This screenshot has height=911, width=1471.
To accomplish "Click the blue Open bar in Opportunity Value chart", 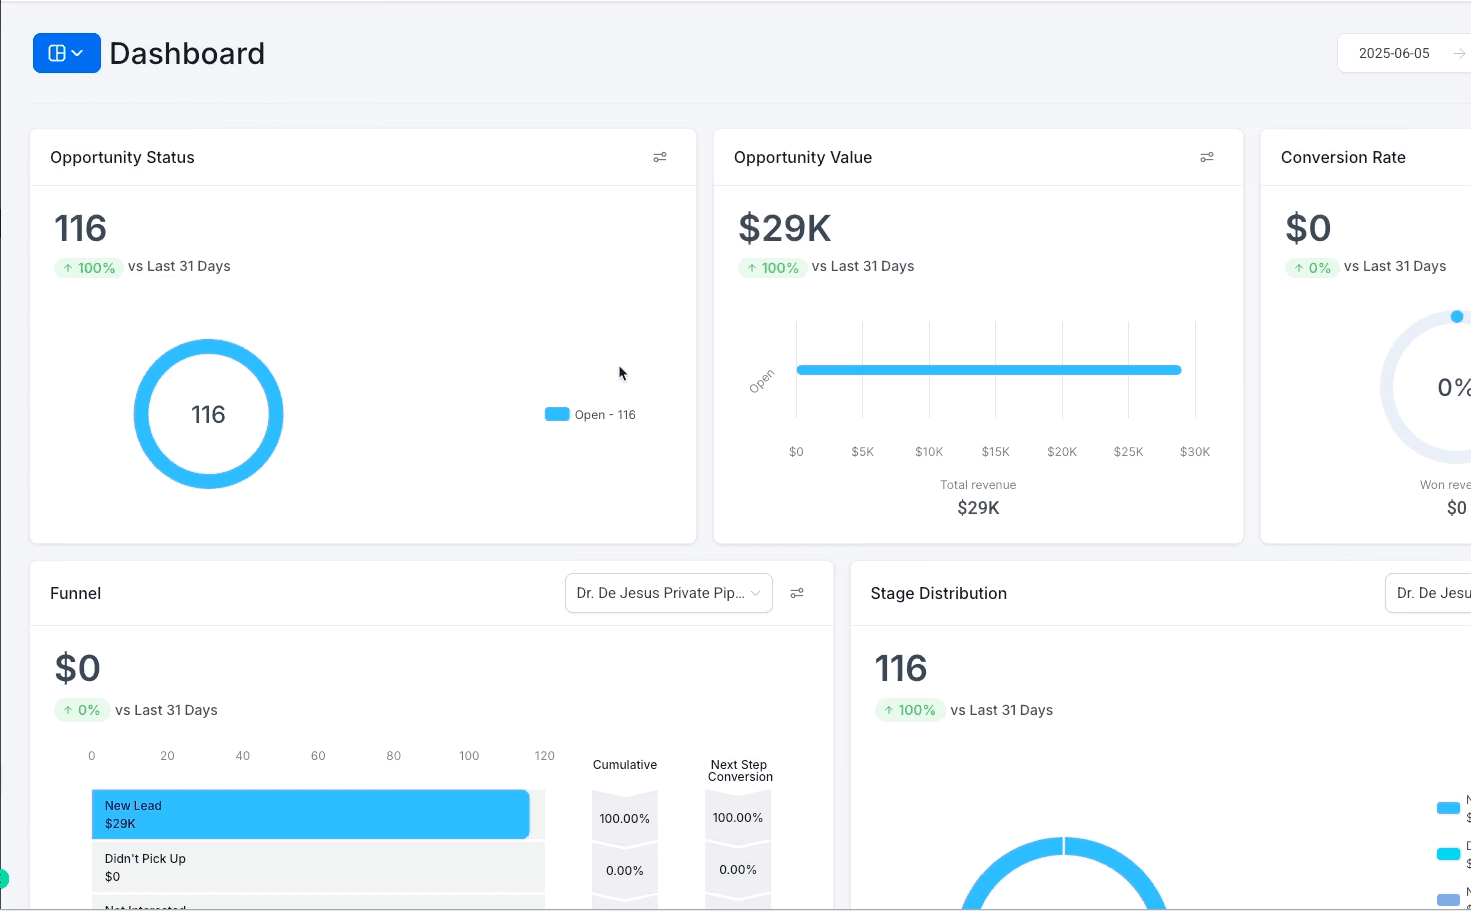I will (989, 369).
